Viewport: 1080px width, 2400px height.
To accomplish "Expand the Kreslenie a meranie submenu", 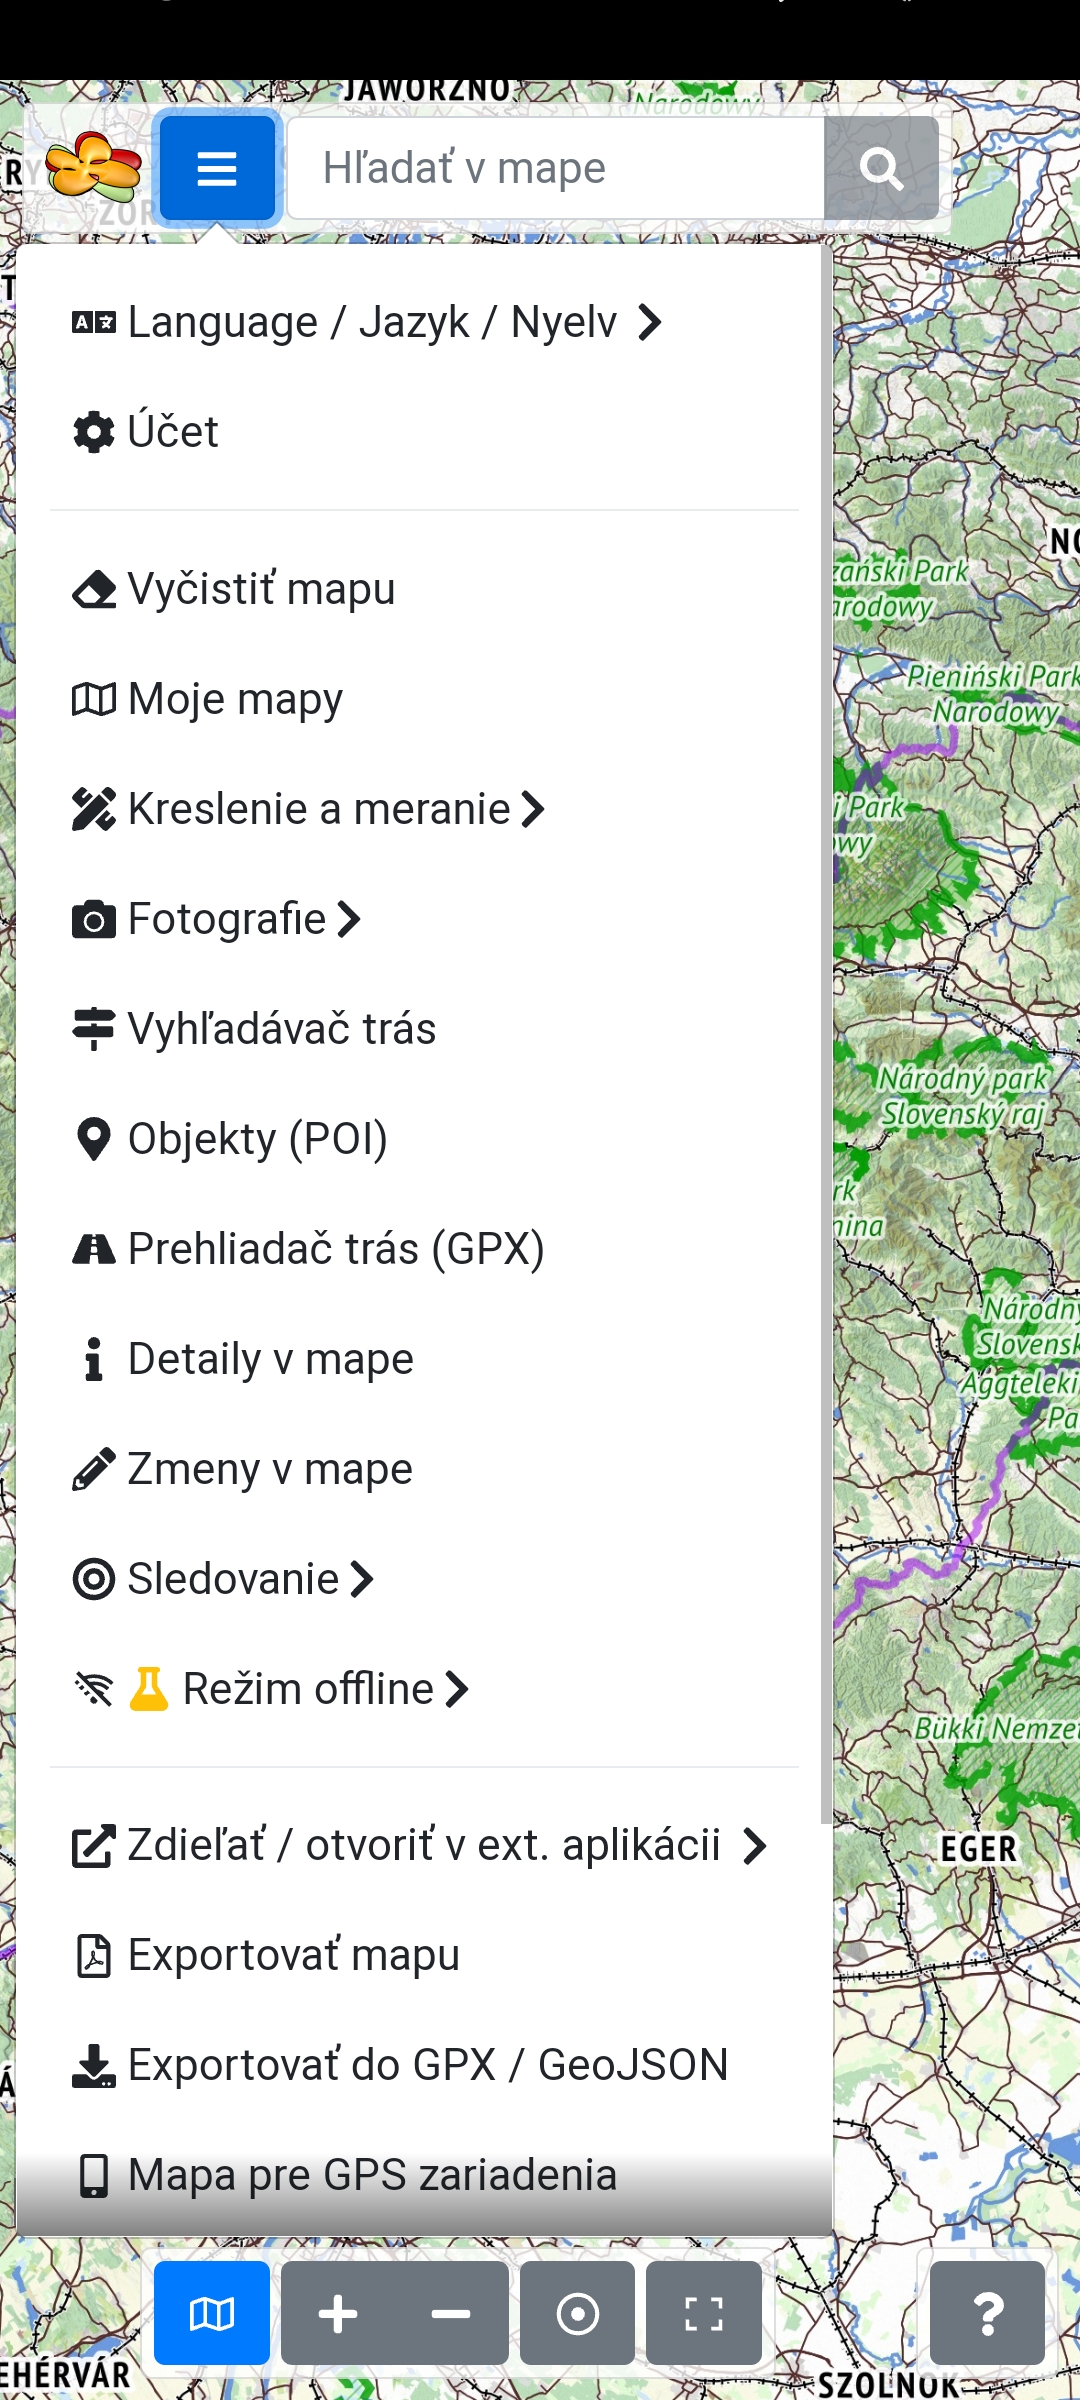I will tap(308, 809).
